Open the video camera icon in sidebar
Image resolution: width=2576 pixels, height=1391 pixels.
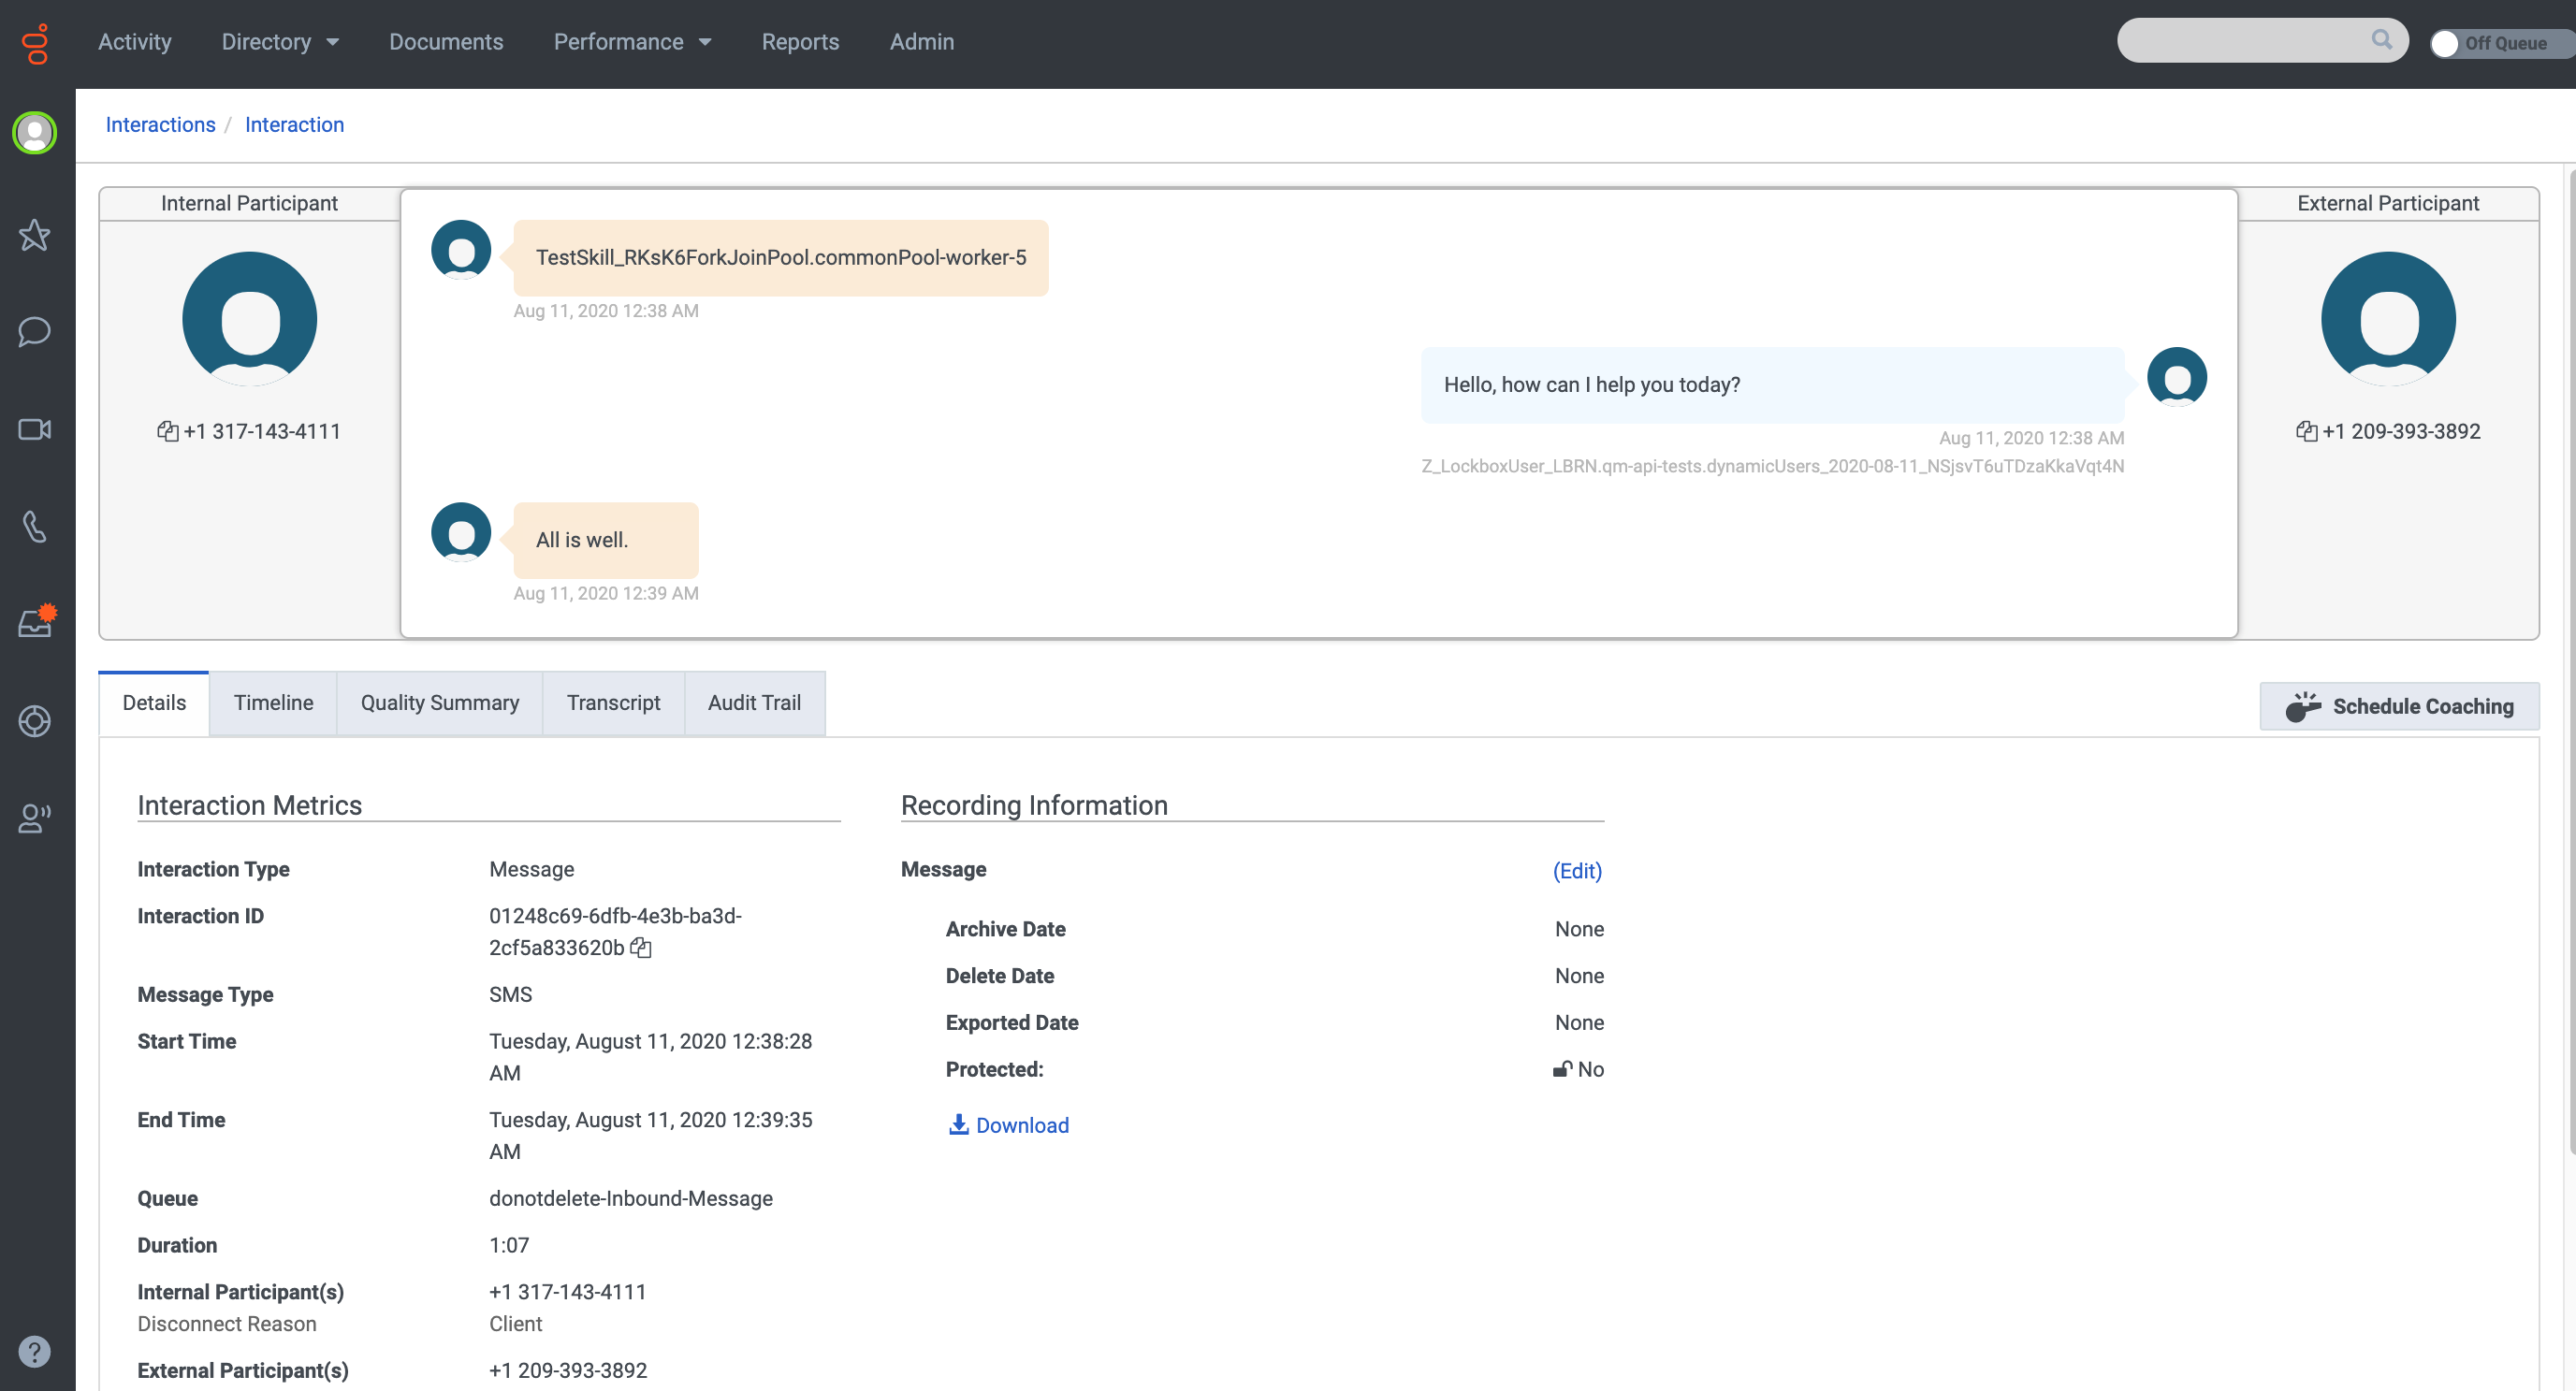(35, 429)
